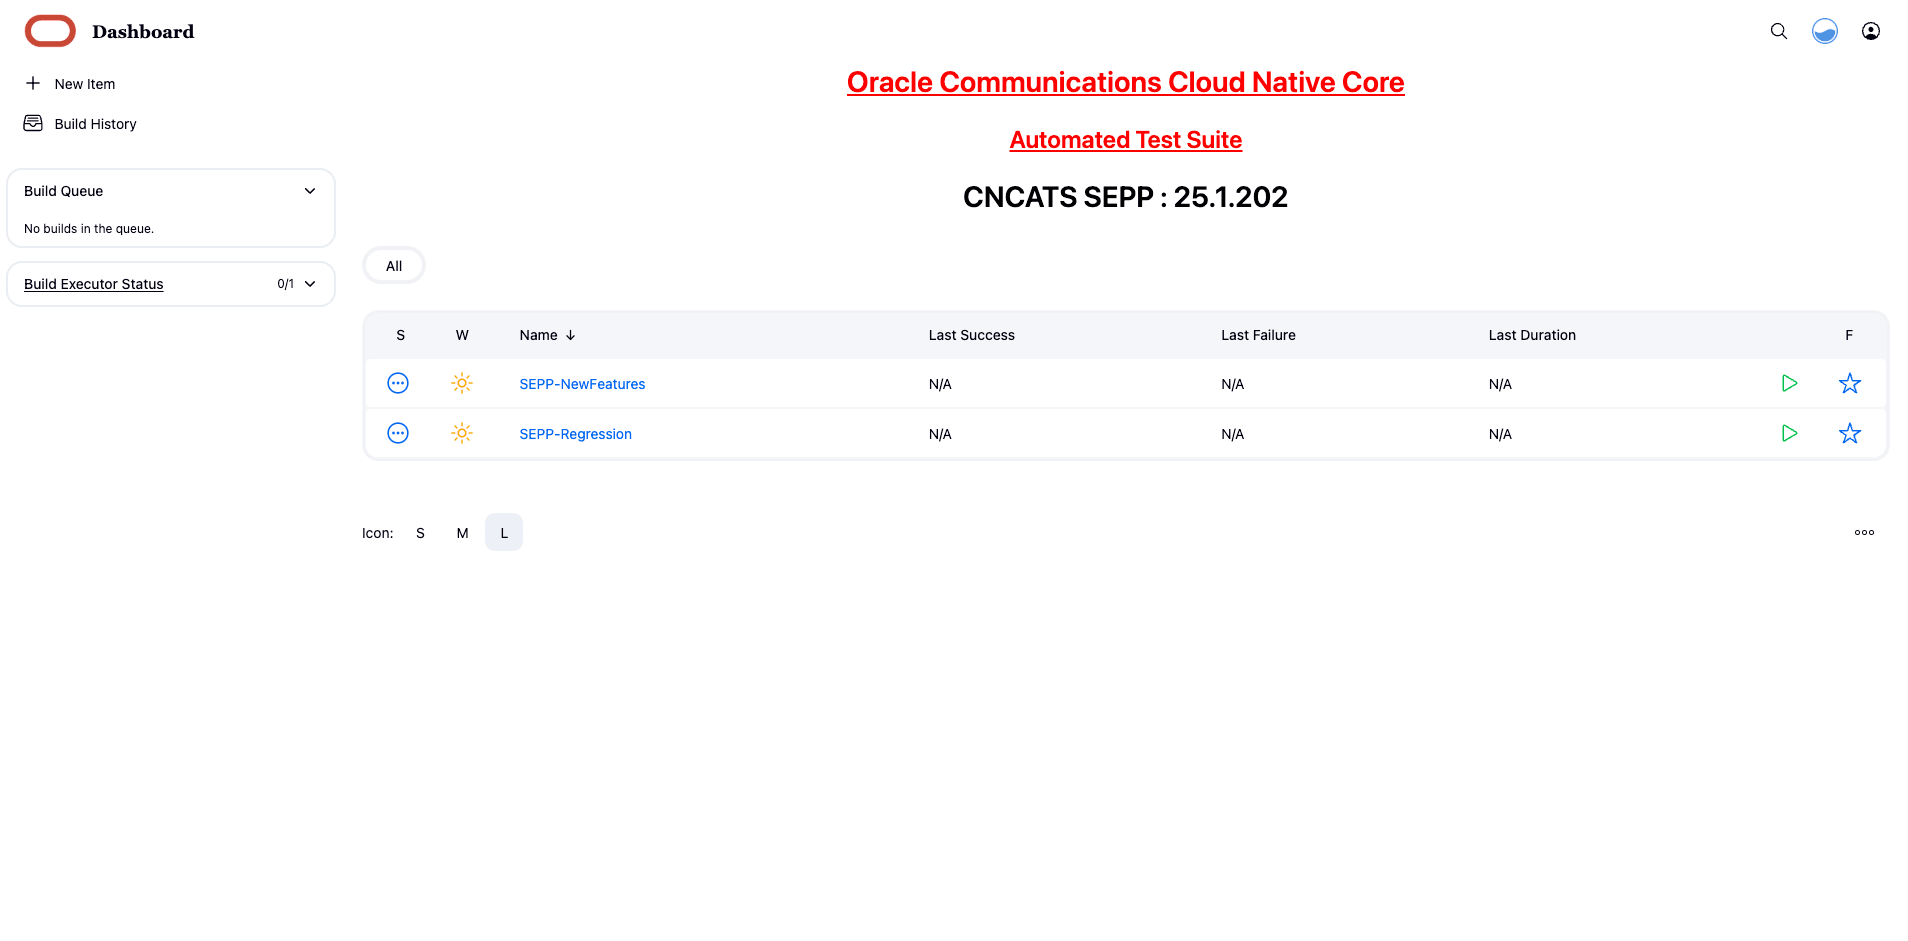Open the New Item link
The image size is (1908, 941).
click(x=85, y=84)
